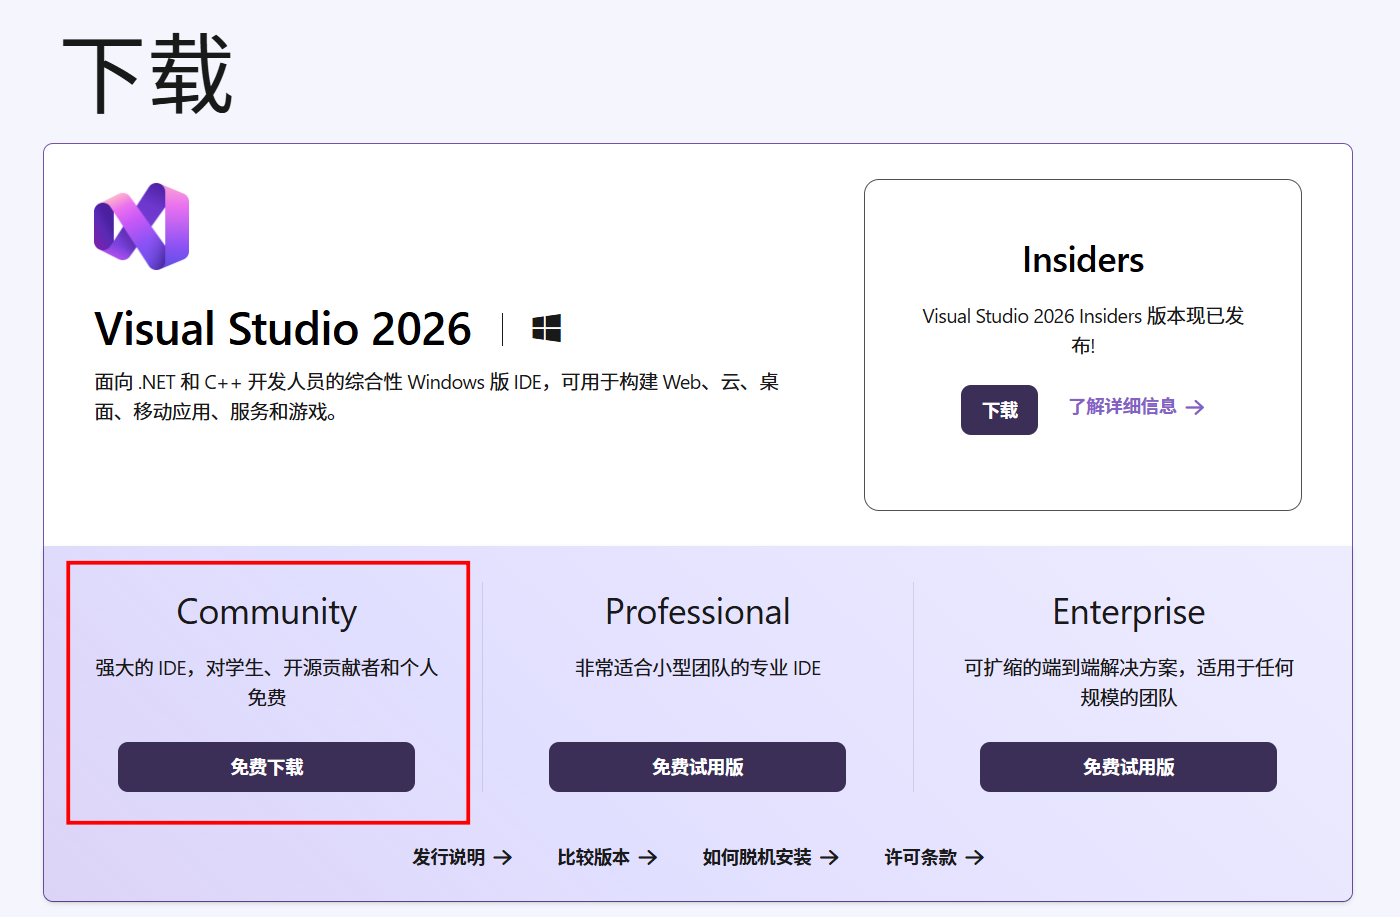Click the arrow icon after 发行说明

[503, 857]
